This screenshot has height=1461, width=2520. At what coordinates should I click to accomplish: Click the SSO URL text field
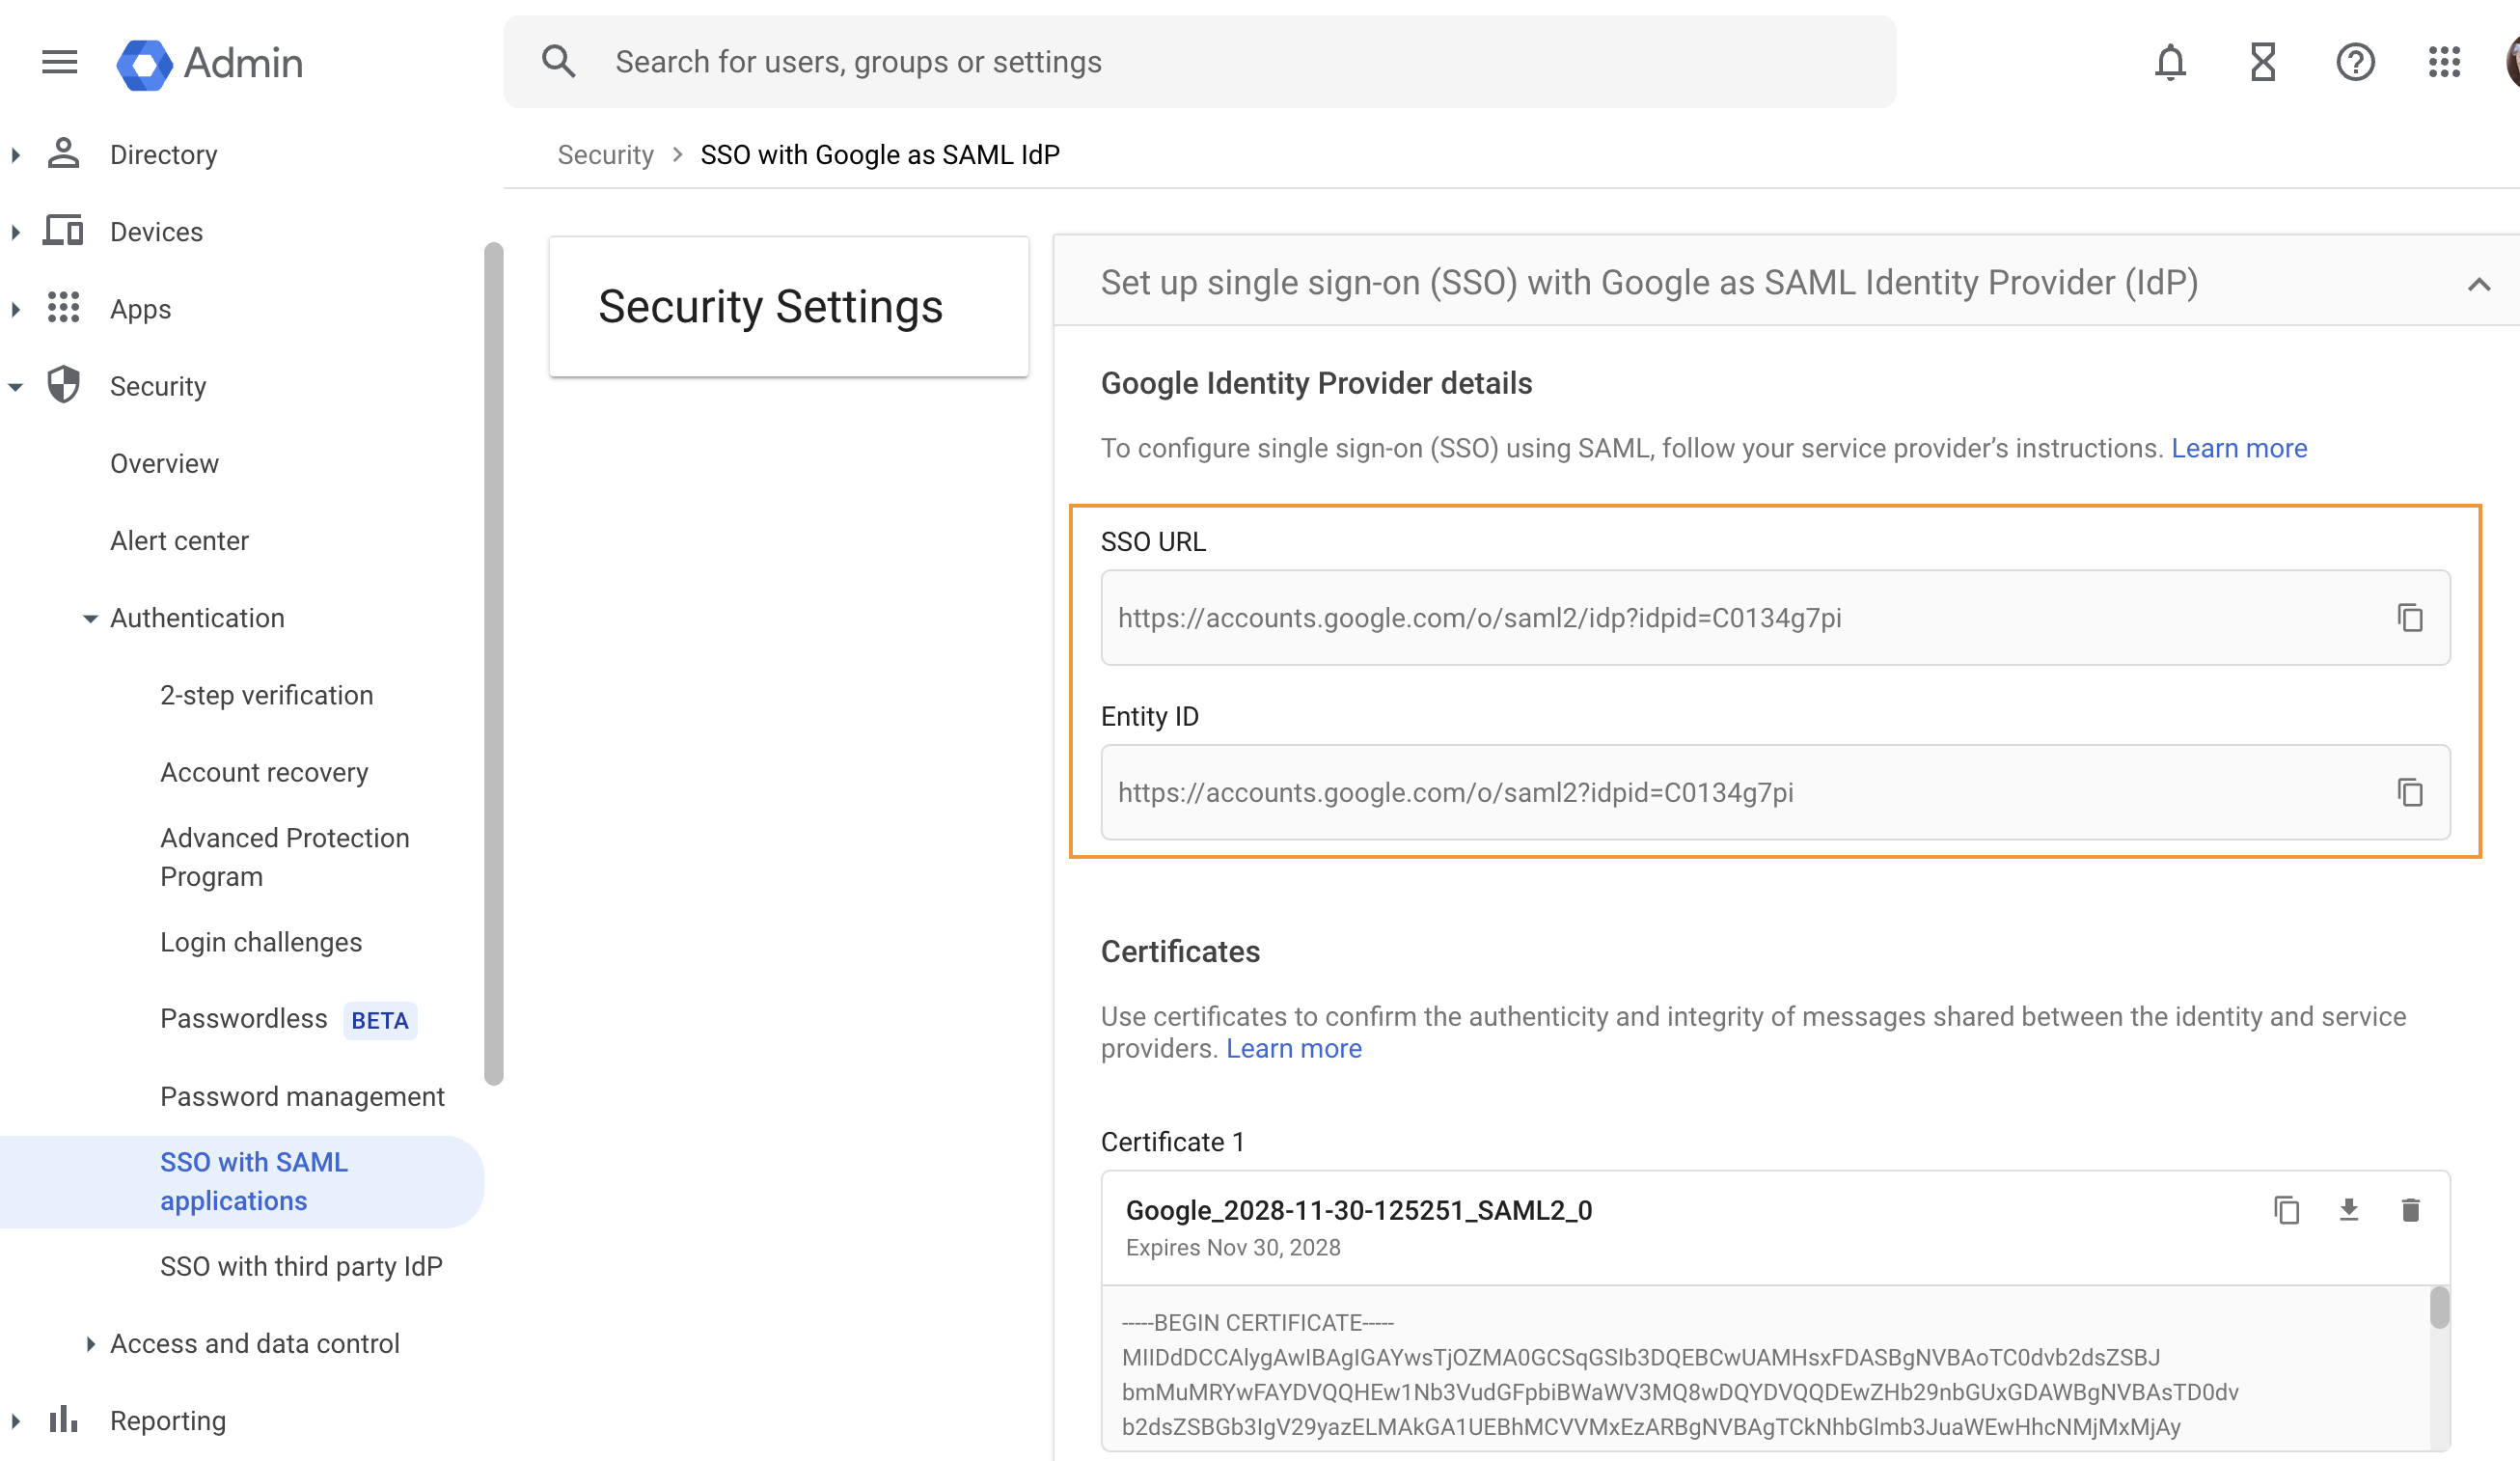[1775, 618]
